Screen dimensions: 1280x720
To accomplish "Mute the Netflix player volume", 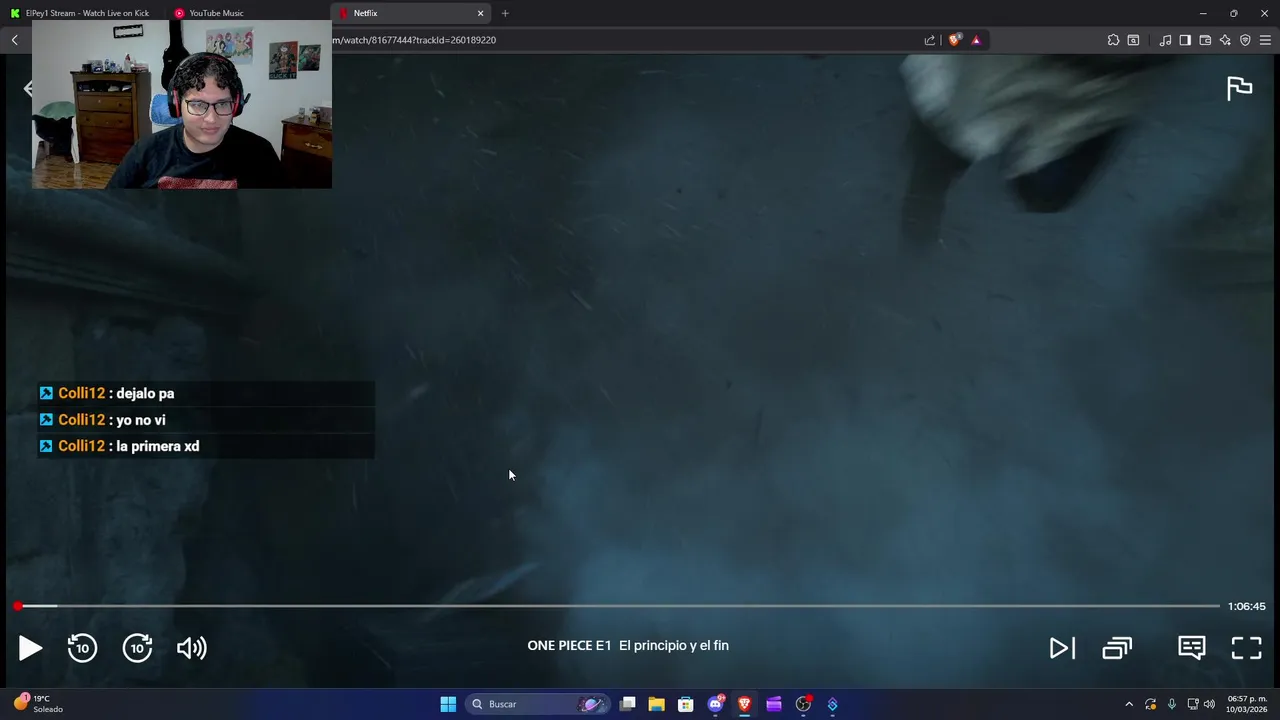I will [x=191, y=648].
